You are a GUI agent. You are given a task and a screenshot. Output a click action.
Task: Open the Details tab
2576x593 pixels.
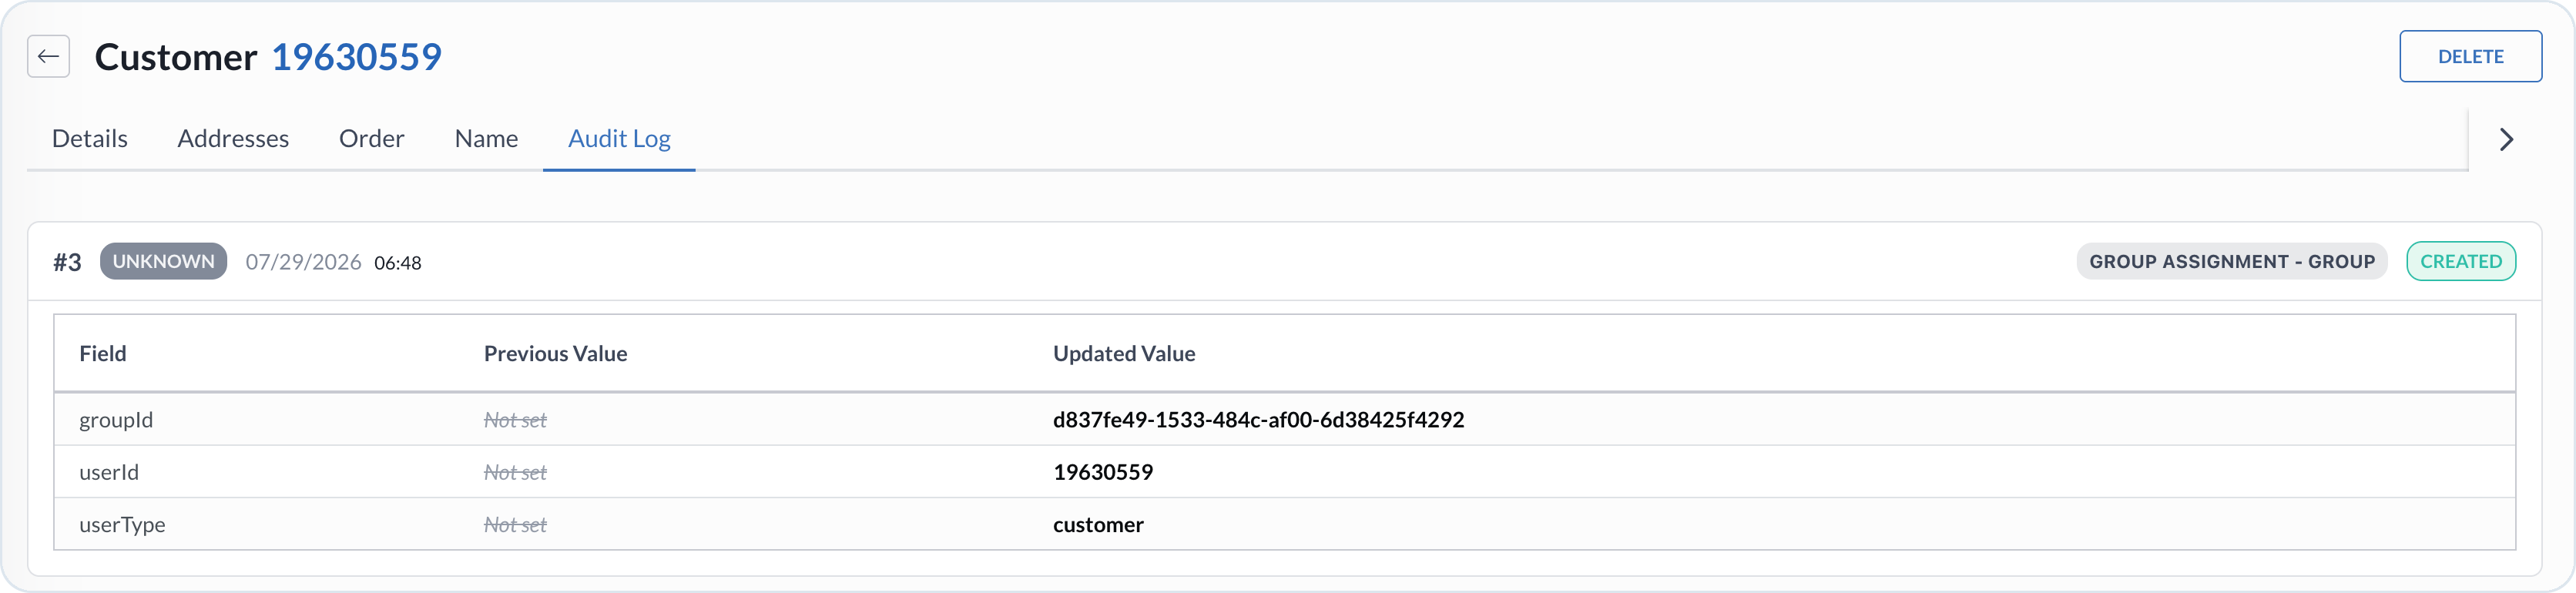coord(90,138)
